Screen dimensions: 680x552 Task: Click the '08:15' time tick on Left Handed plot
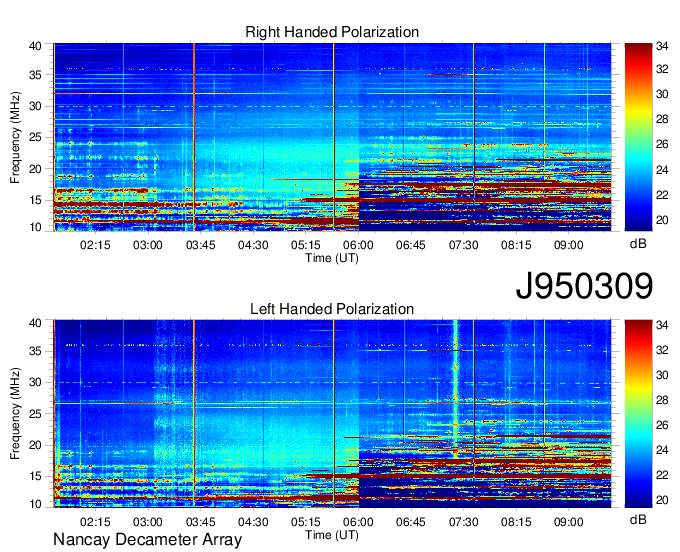pyautogui.click(x=516, y=522)
